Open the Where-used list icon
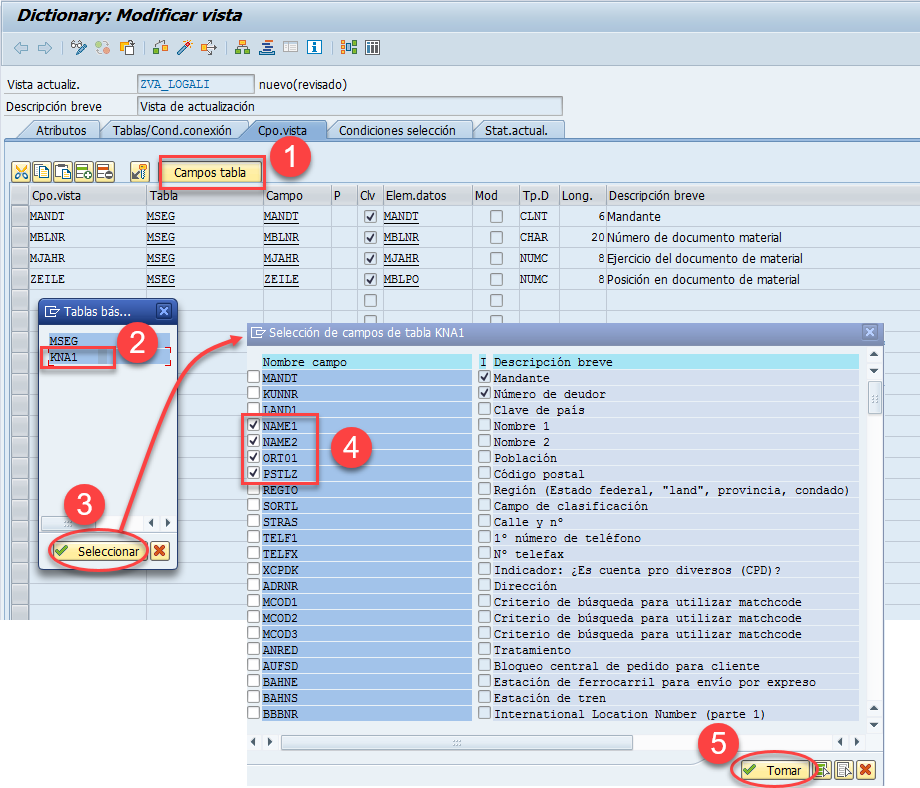 point(209,48)
